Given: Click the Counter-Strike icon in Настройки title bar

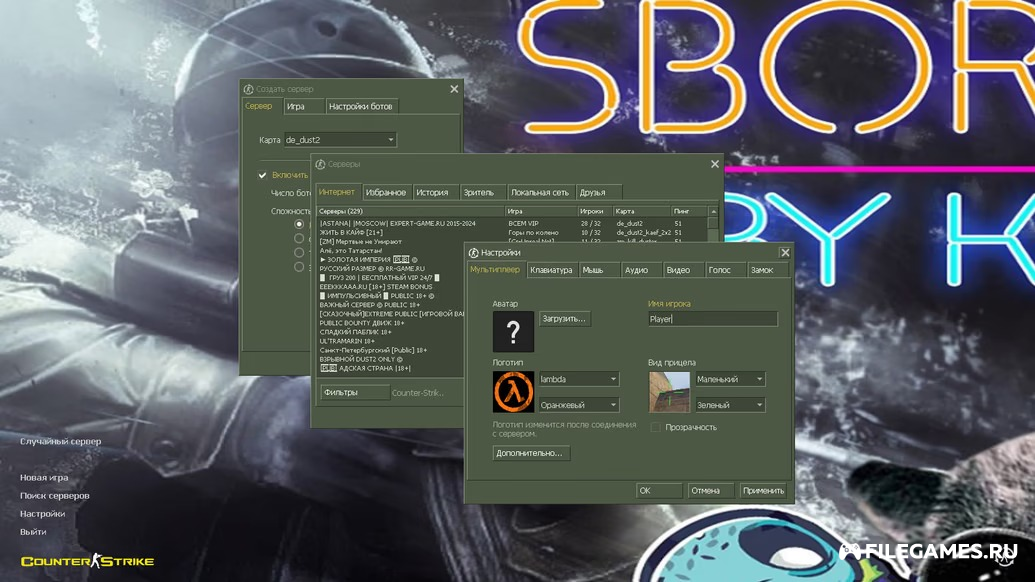Looking at the screenshot, I should point(473,253).
